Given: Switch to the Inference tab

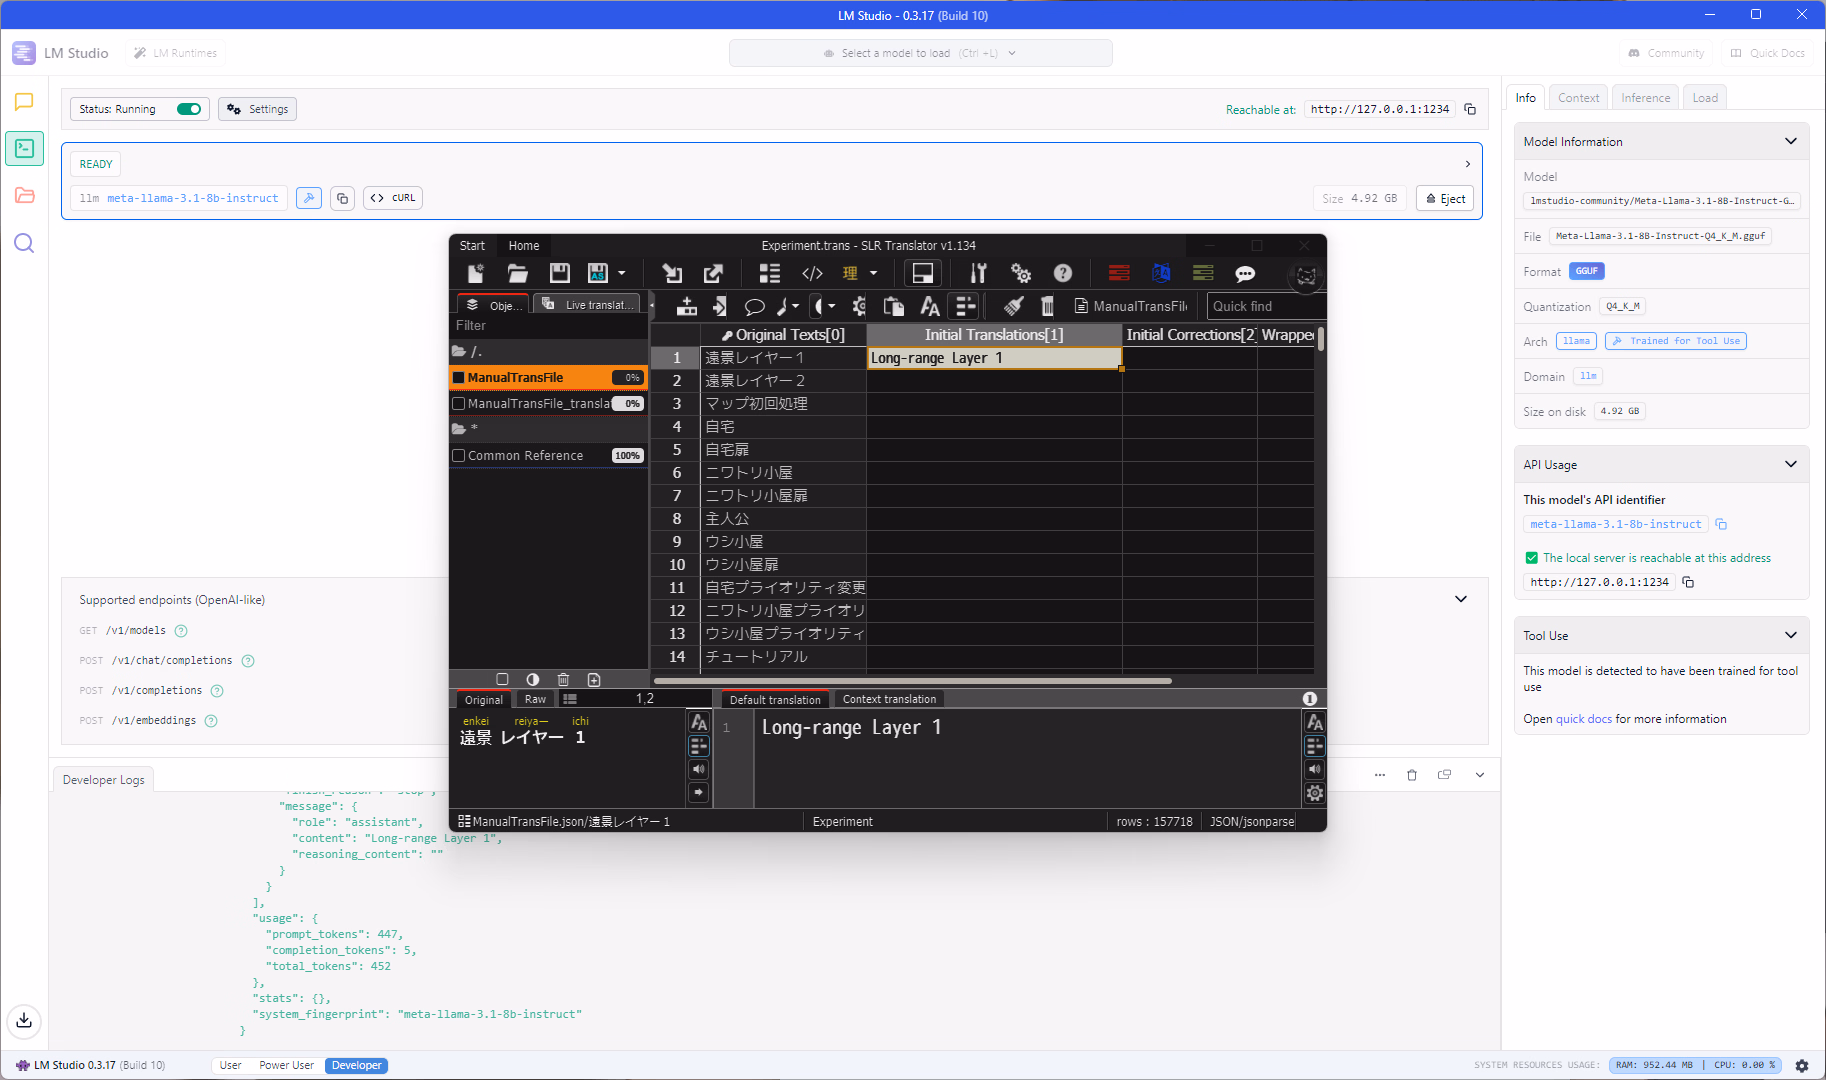Looking at the screenshot, I should point(1645,97).
